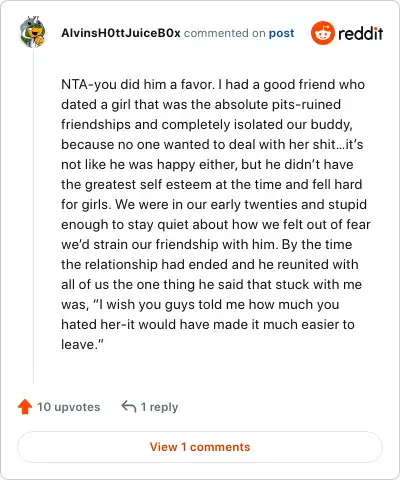Click the orange upvote arrow icon
The width and height of the screenshot is (400, 480).
(x=25, y=407)
